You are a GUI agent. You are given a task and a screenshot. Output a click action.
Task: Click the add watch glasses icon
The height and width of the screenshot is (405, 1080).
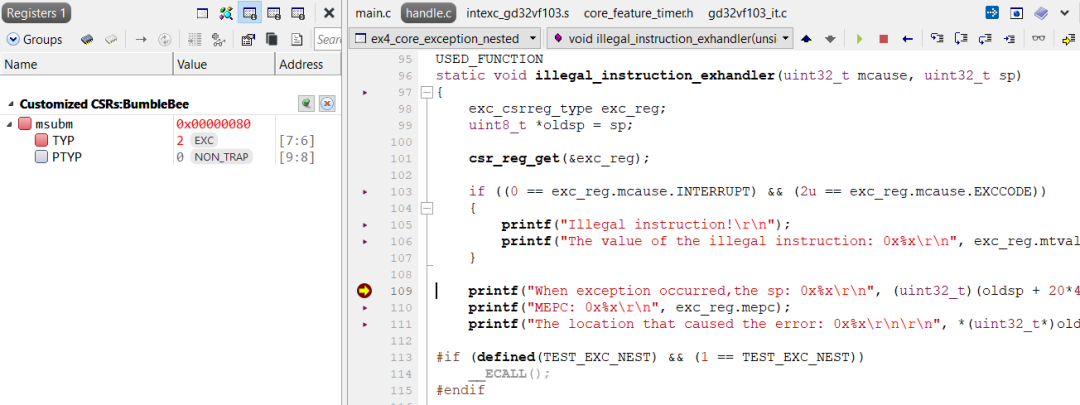(x=218, y=39)
